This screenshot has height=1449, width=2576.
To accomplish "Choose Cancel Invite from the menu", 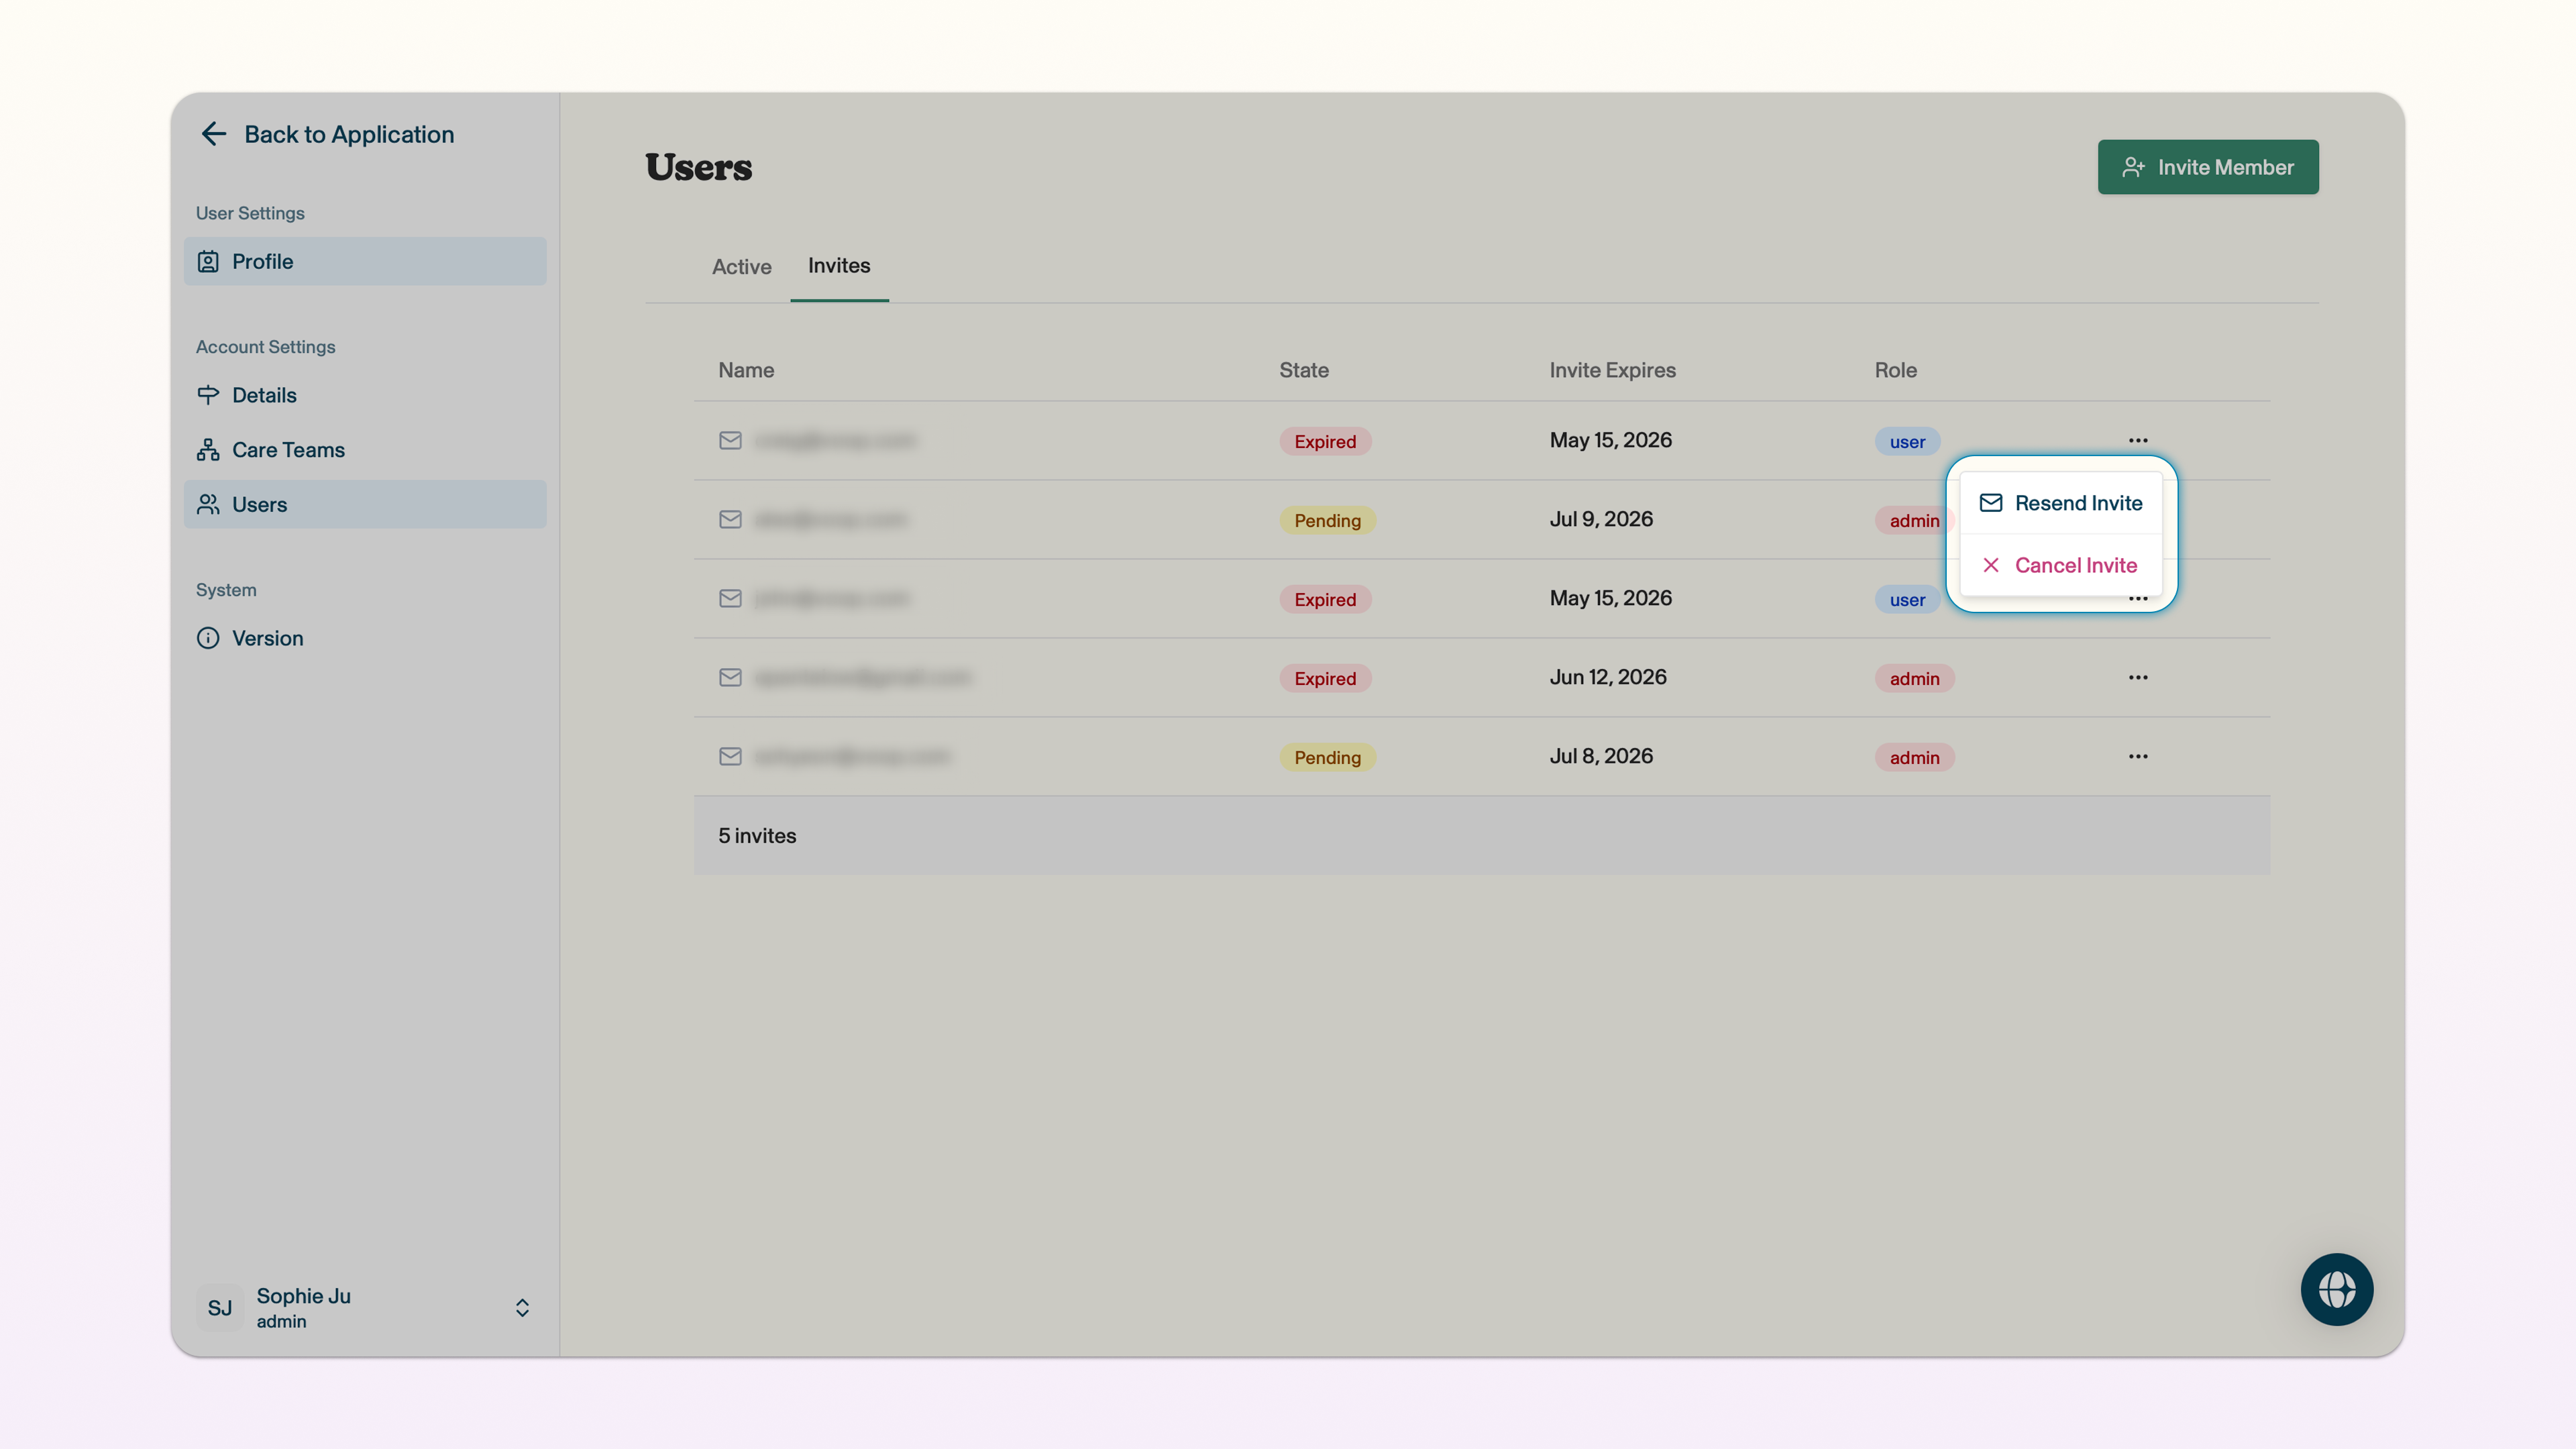I will click(2060, 565).
